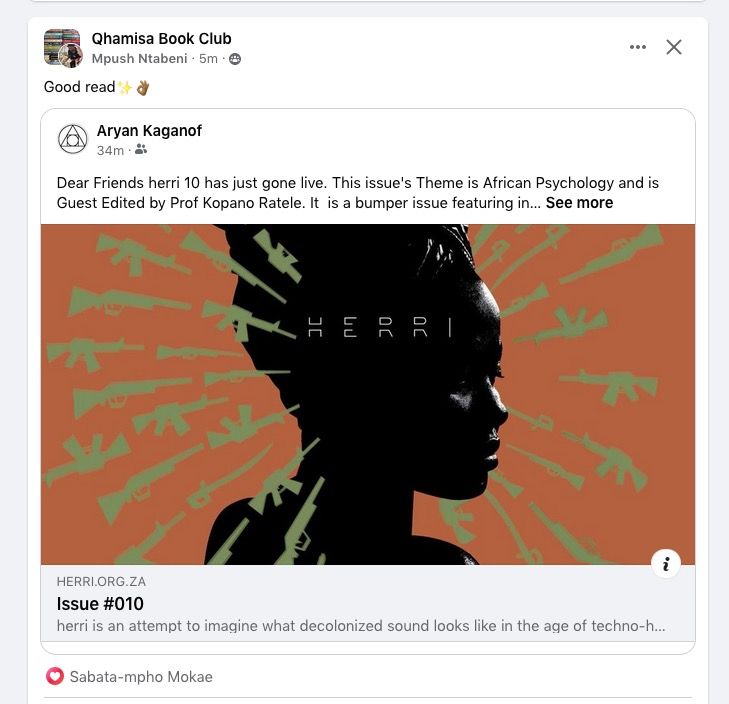Image resolution: width=729 pixels, height=704 pixels.
Task: Open Mpush Ntabeni's profile name link
Action: click(x=139, y=59)
